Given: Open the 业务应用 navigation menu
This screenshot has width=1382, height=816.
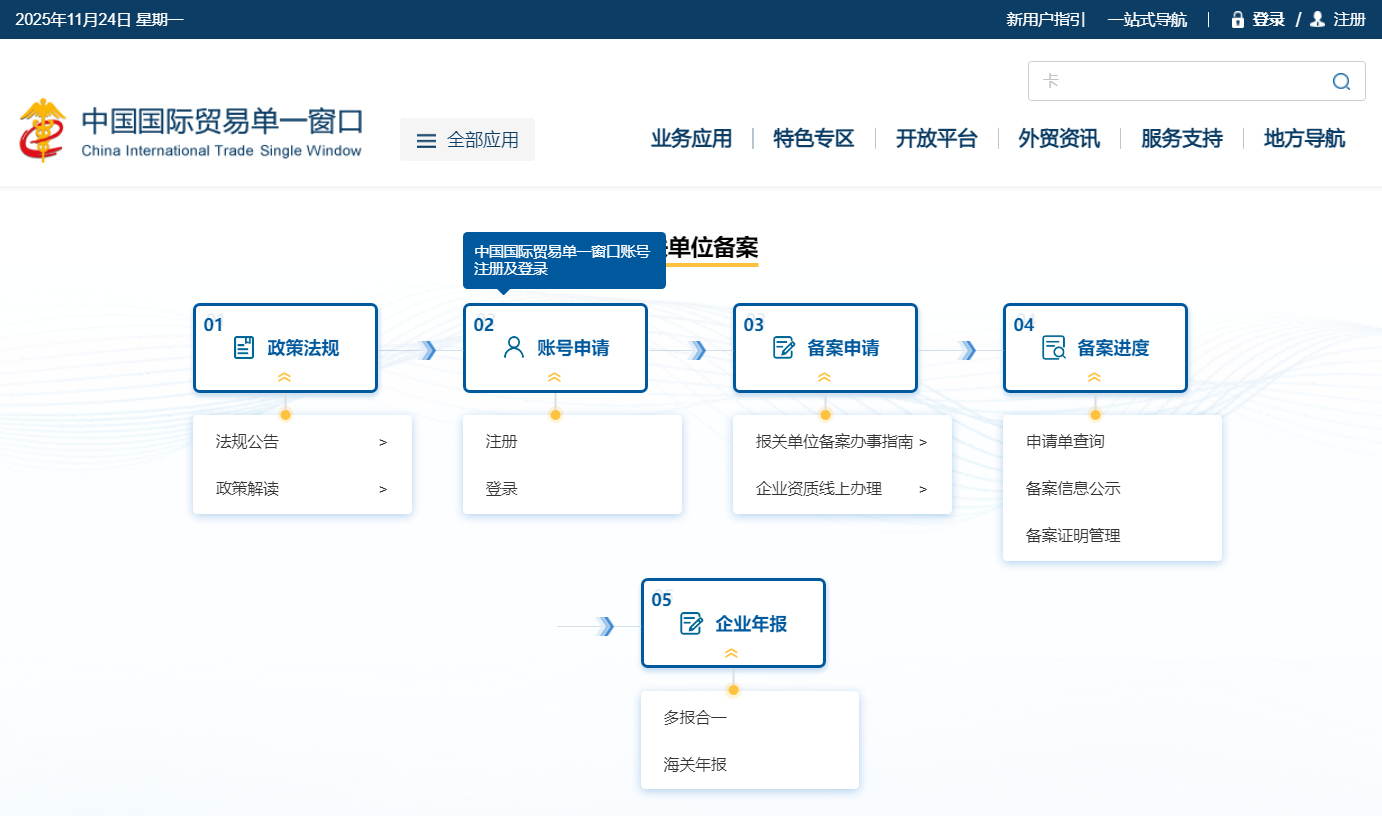Looking at the screenshot, I should click(691, 139).
